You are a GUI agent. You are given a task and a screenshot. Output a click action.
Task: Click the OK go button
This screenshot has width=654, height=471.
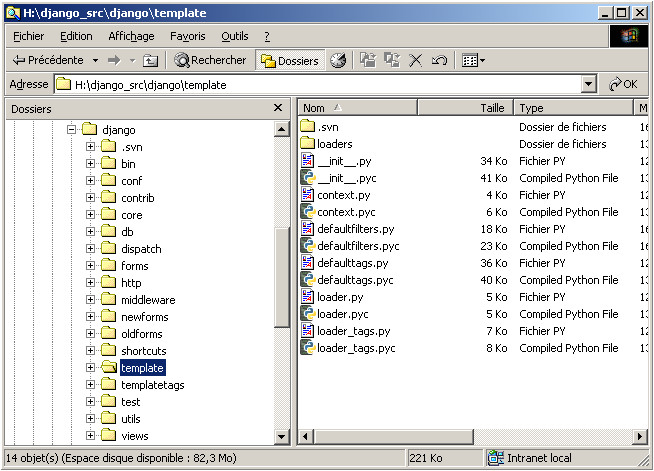622,85
